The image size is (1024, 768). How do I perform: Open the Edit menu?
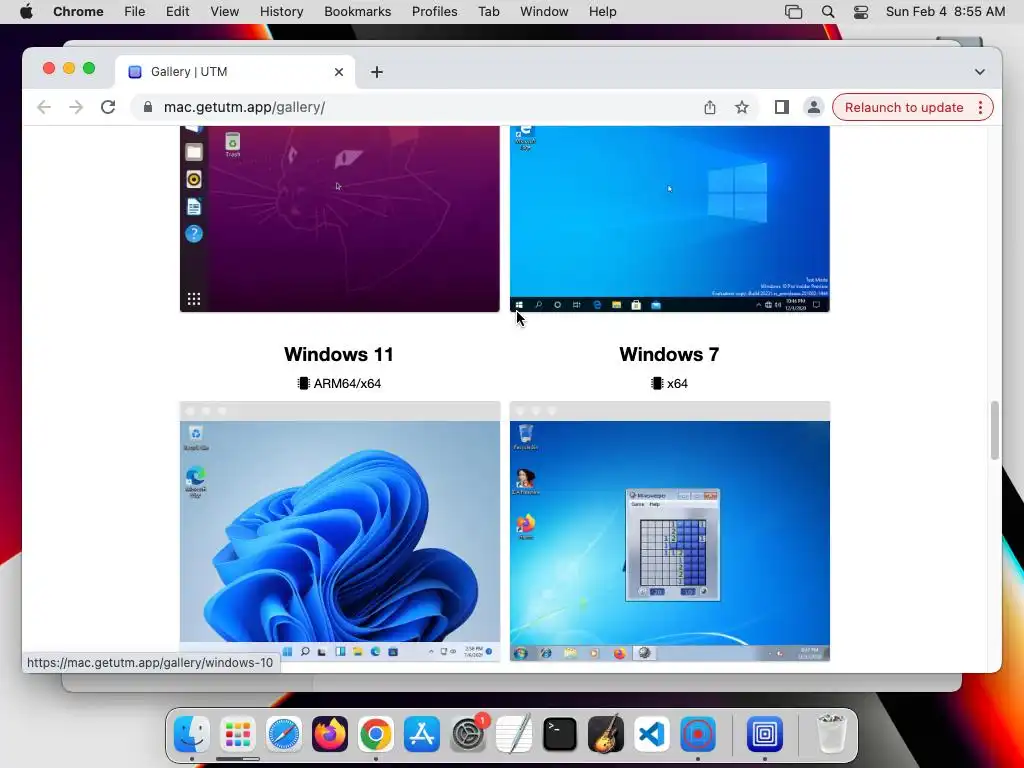click(177, 12)
